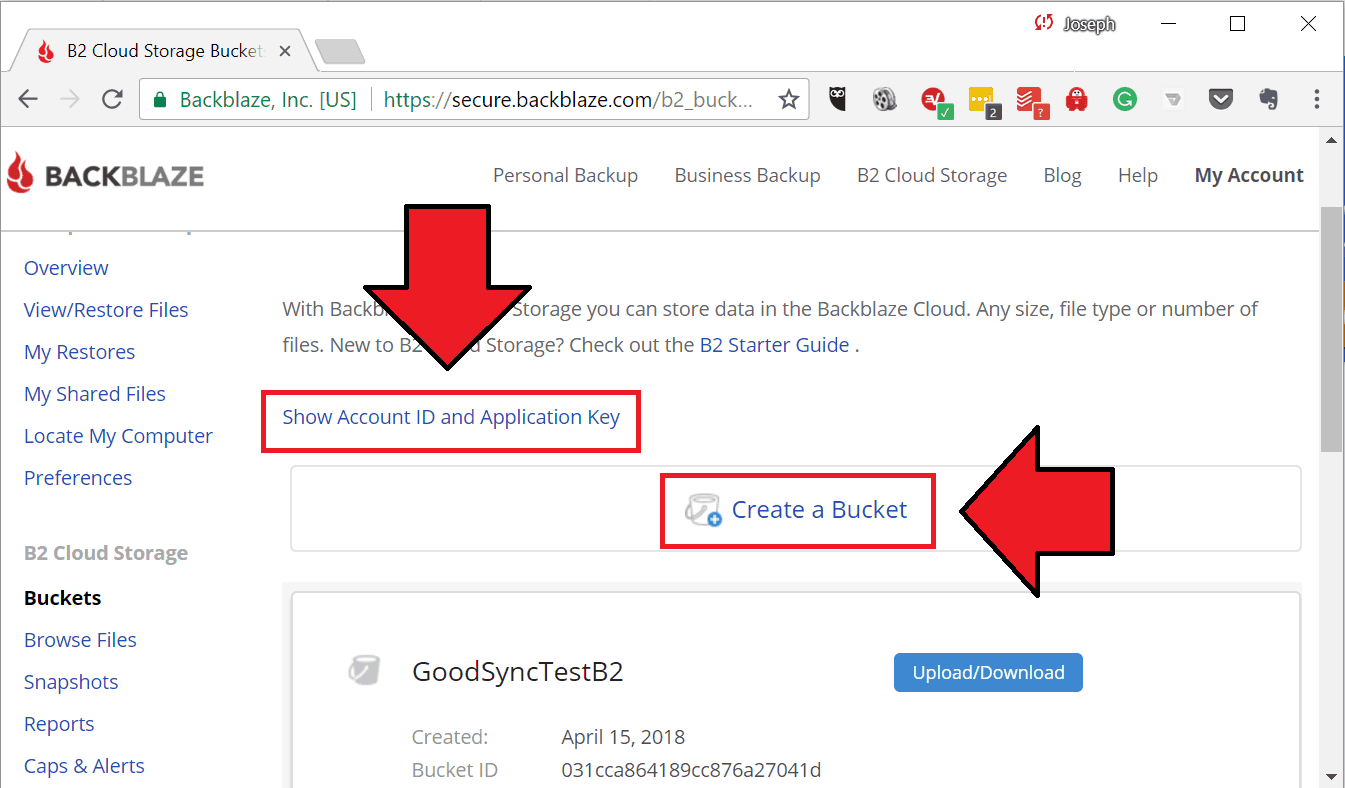Viewport: 1345px width, 788px height.
Task: Open the B2 Starter Guide link
Action: [774, 345]
